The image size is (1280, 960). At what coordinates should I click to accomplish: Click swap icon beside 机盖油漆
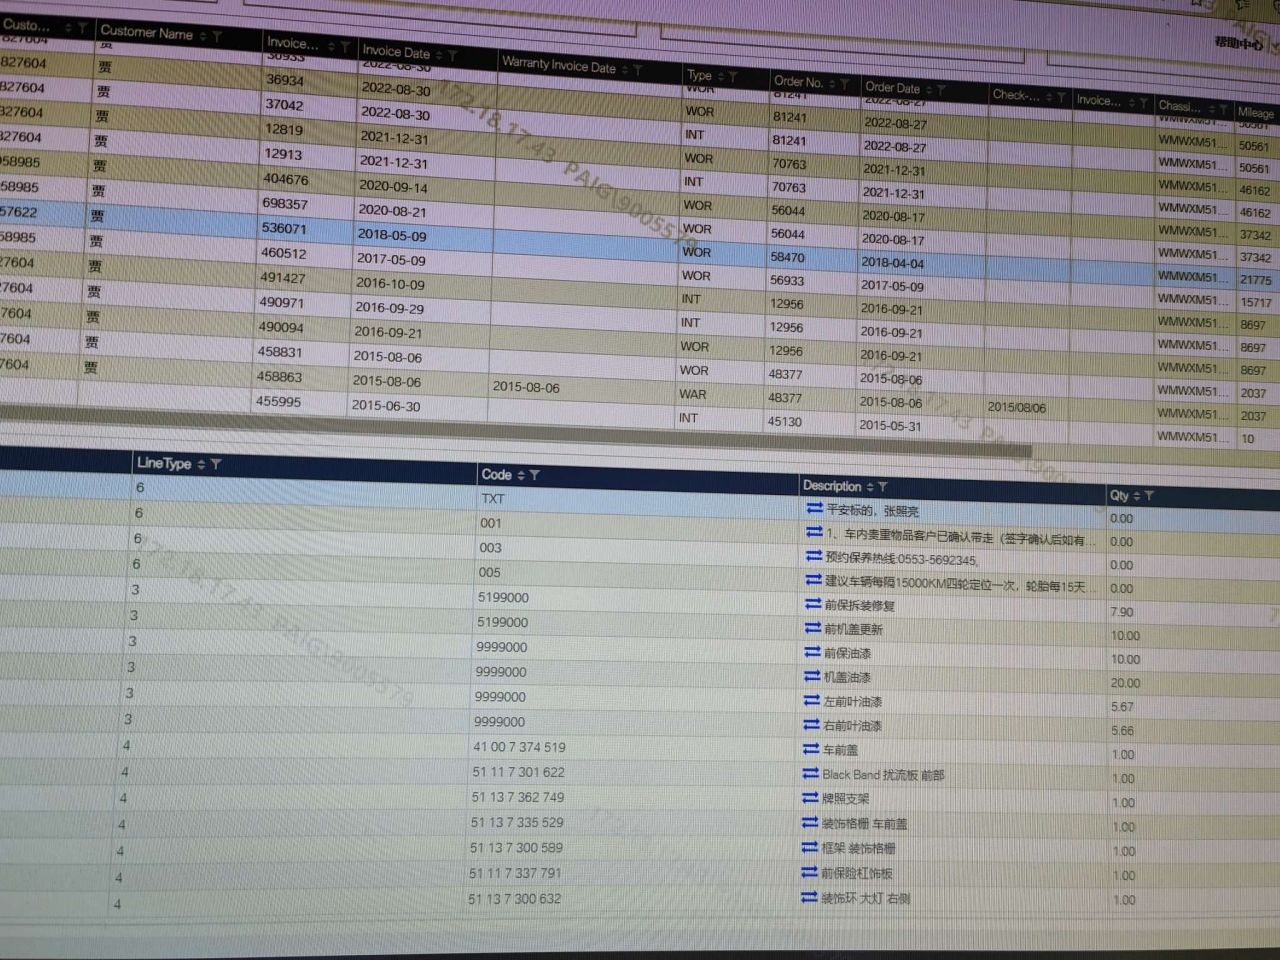click(x=812, y=675)
